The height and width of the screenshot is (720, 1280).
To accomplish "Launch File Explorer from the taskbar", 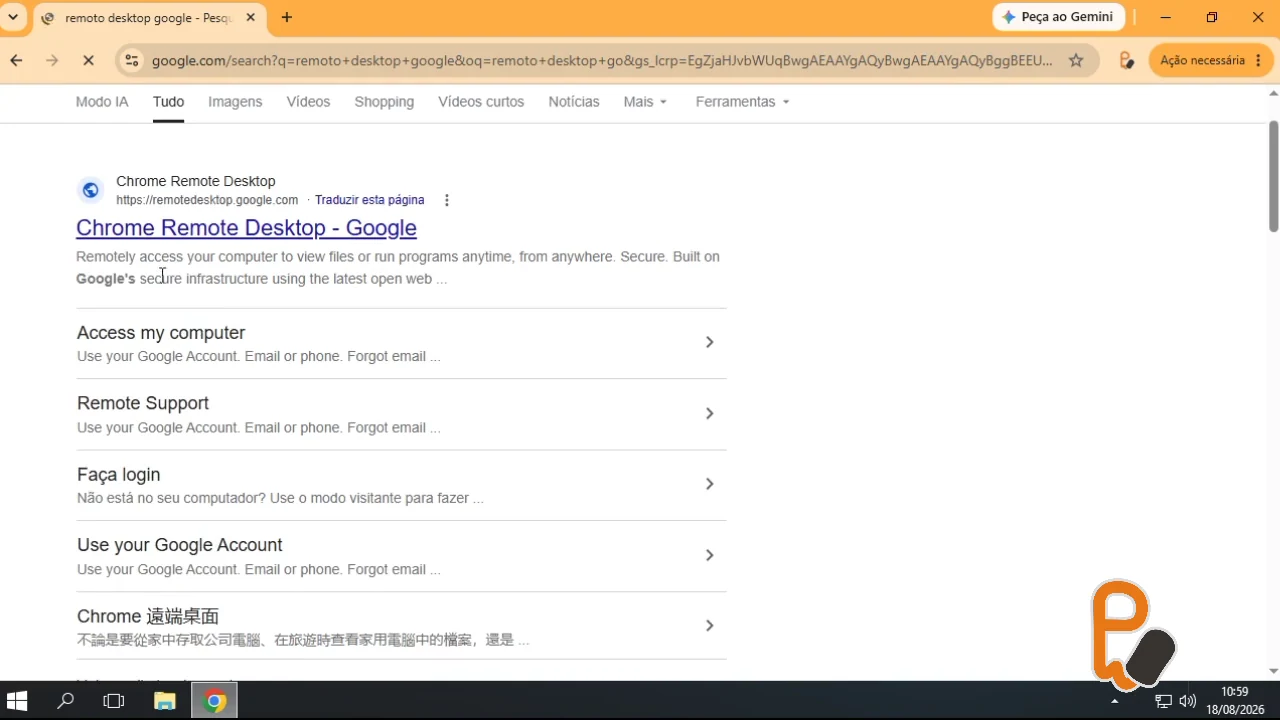I will 163,701.
